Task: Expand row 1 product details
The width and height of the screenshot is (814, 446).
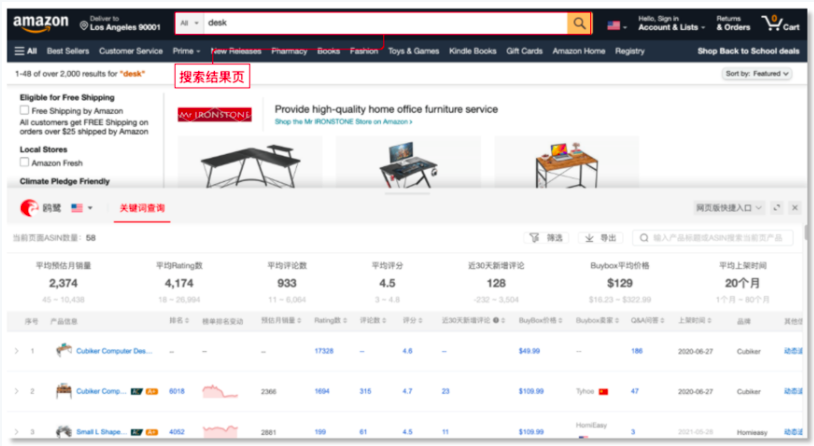Action: 17,351
